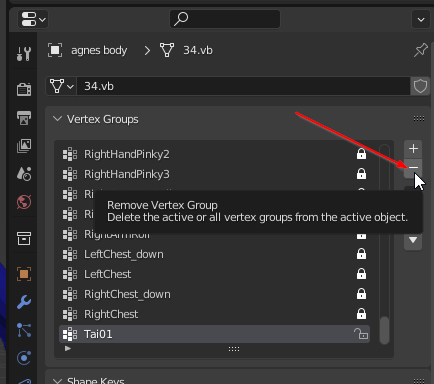Open the Render properties tab
This screenshot has height=384, width=434.
[x=24, y=89]
